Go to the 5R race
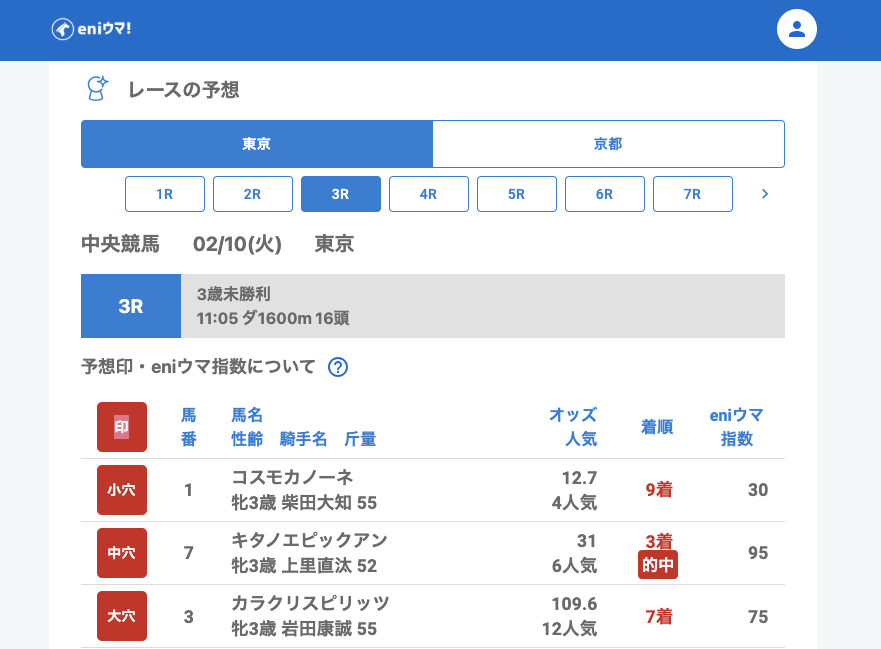881x649 pixels. pos(517,194)
